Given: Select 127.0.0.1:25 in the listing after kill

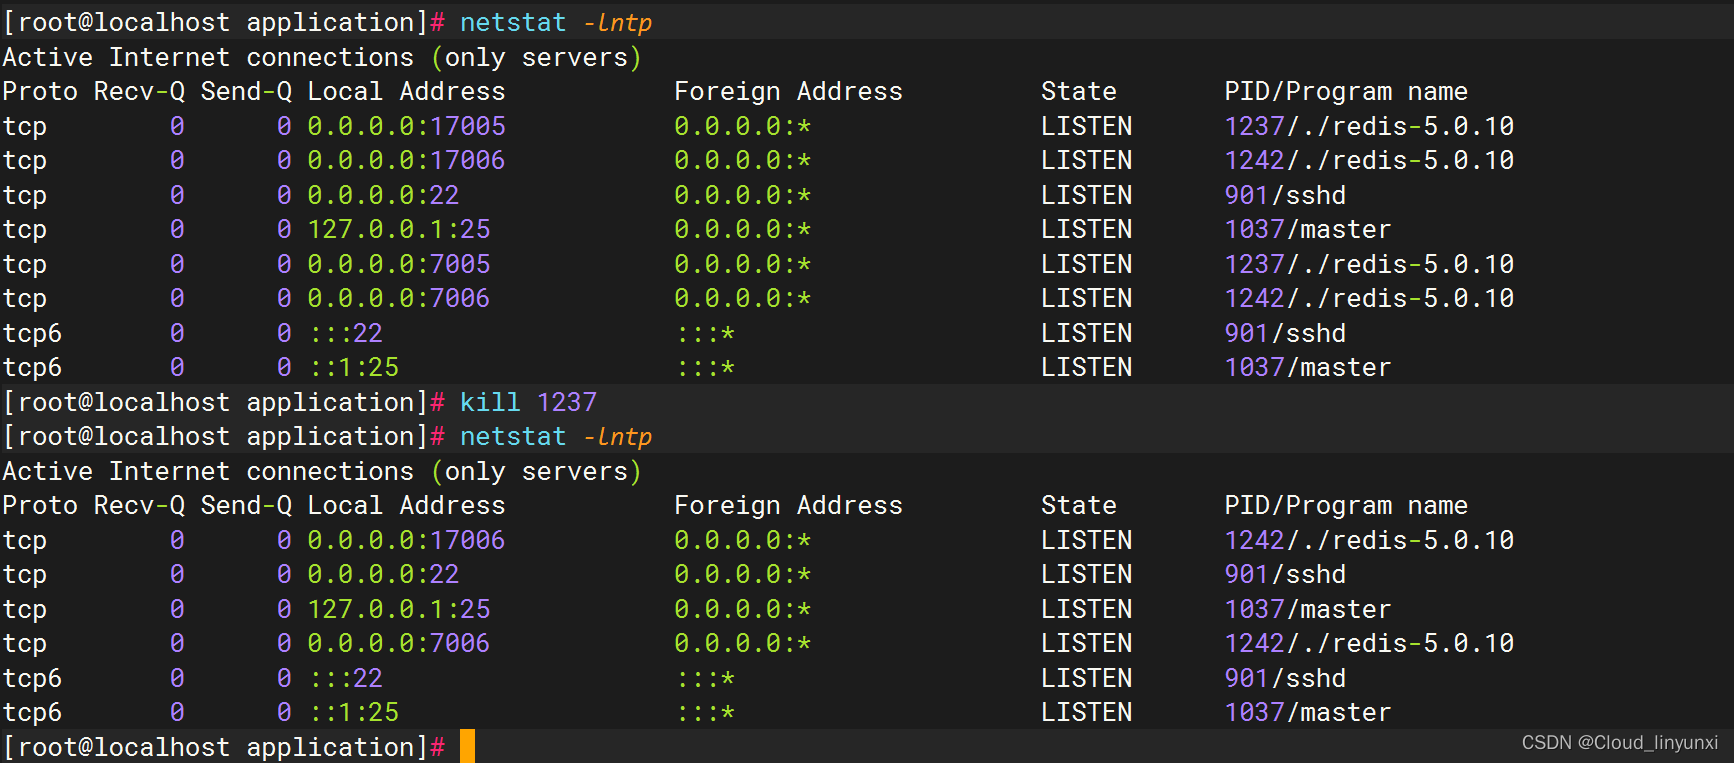Looking at the screenshot, I should click(x=399, y=609).
